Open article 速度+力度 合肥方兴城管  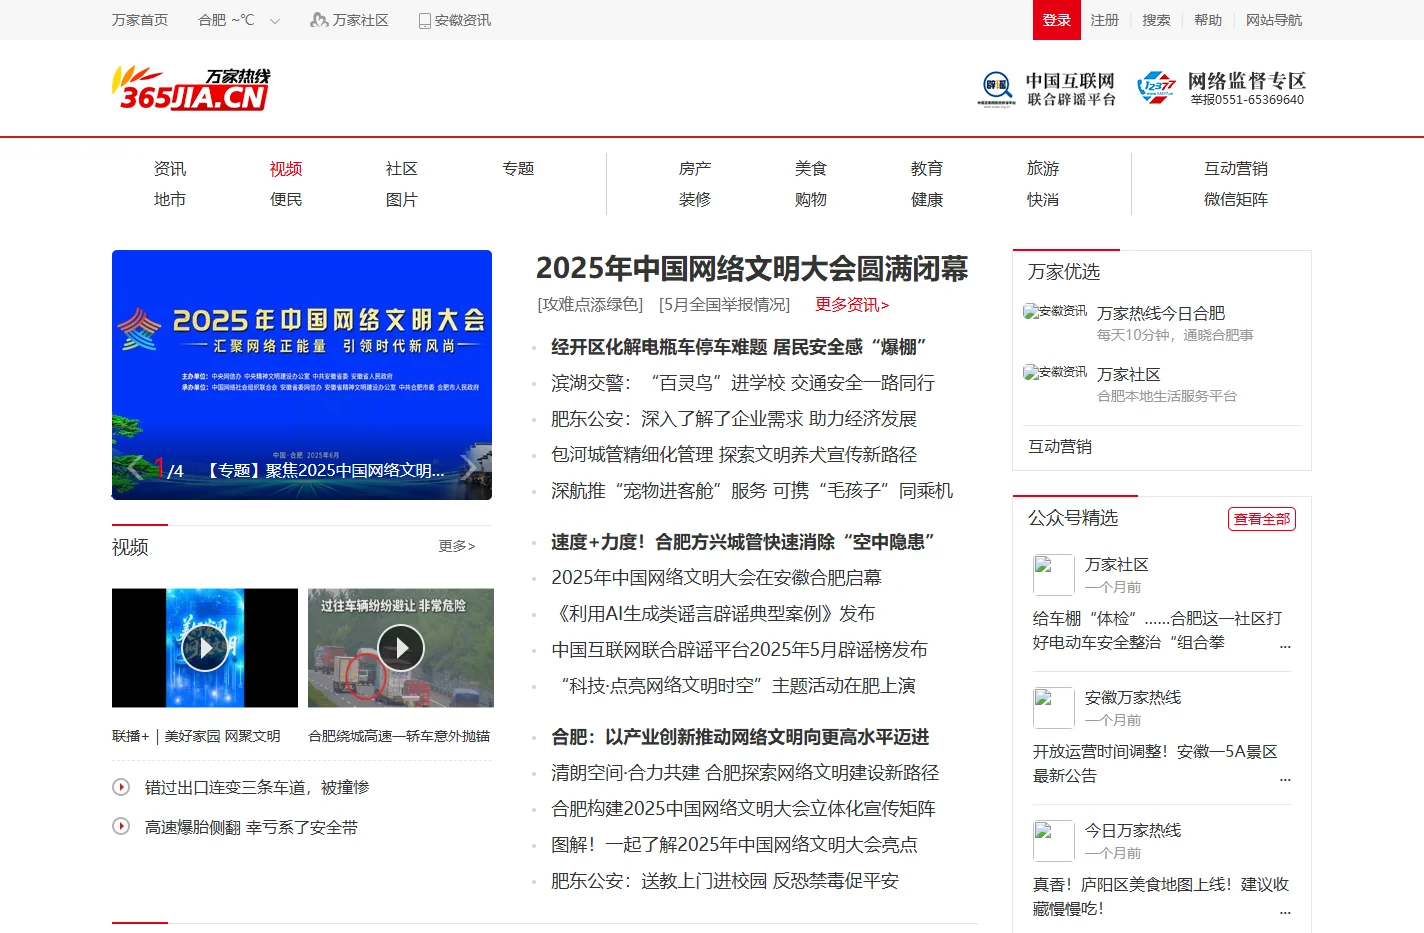click(x=743, y=542)
